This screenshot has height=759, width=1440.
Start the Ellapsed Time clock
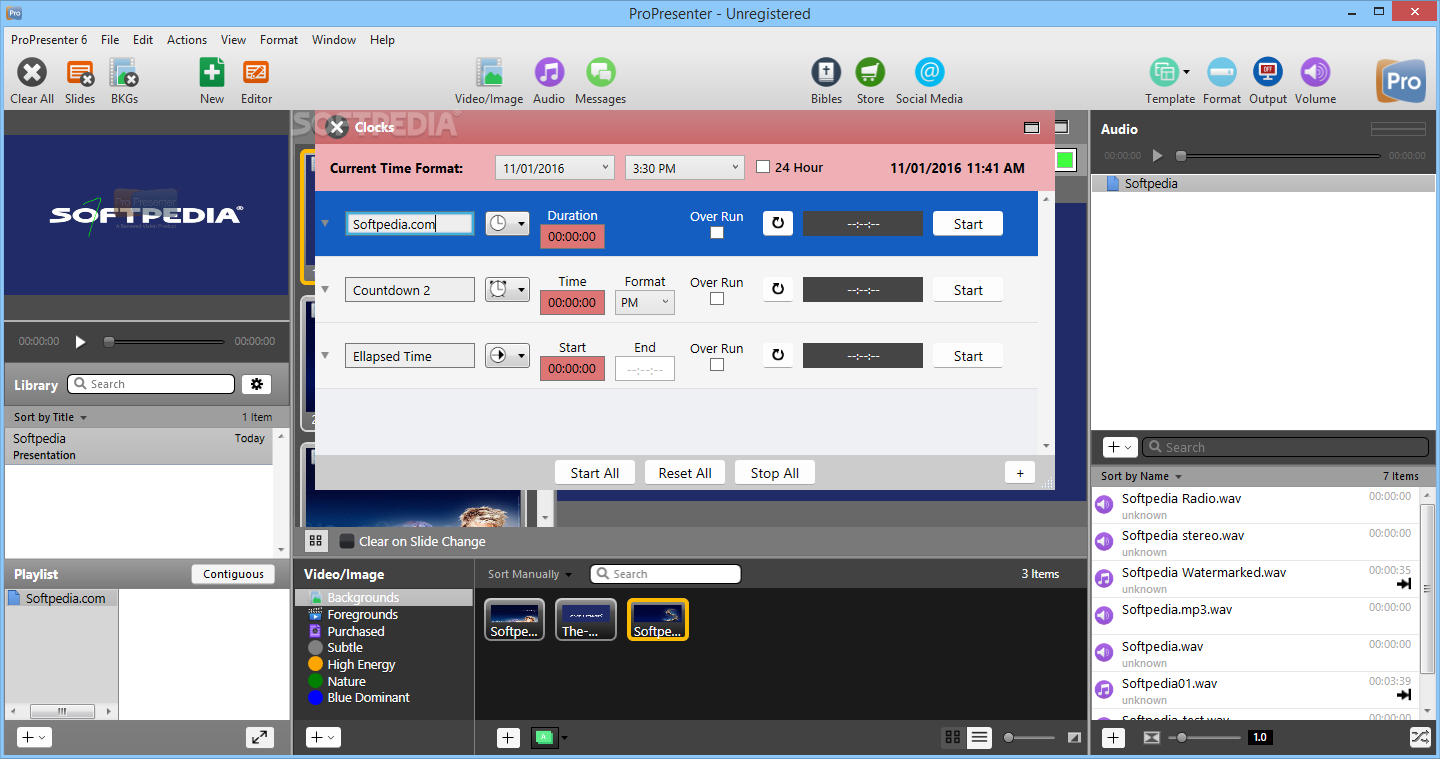[x=968, y=356]
